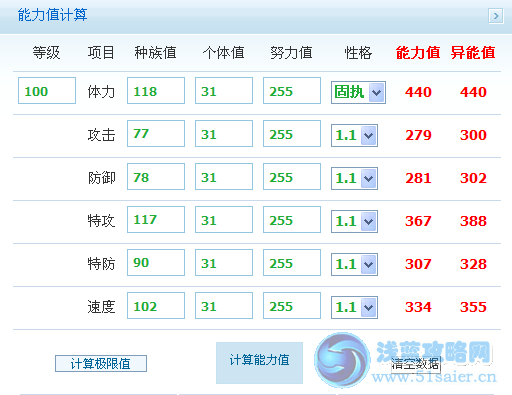This screenshot has height=395, width=512.
Task: Select 特防 individual value field 31
Action: point(224,262)
